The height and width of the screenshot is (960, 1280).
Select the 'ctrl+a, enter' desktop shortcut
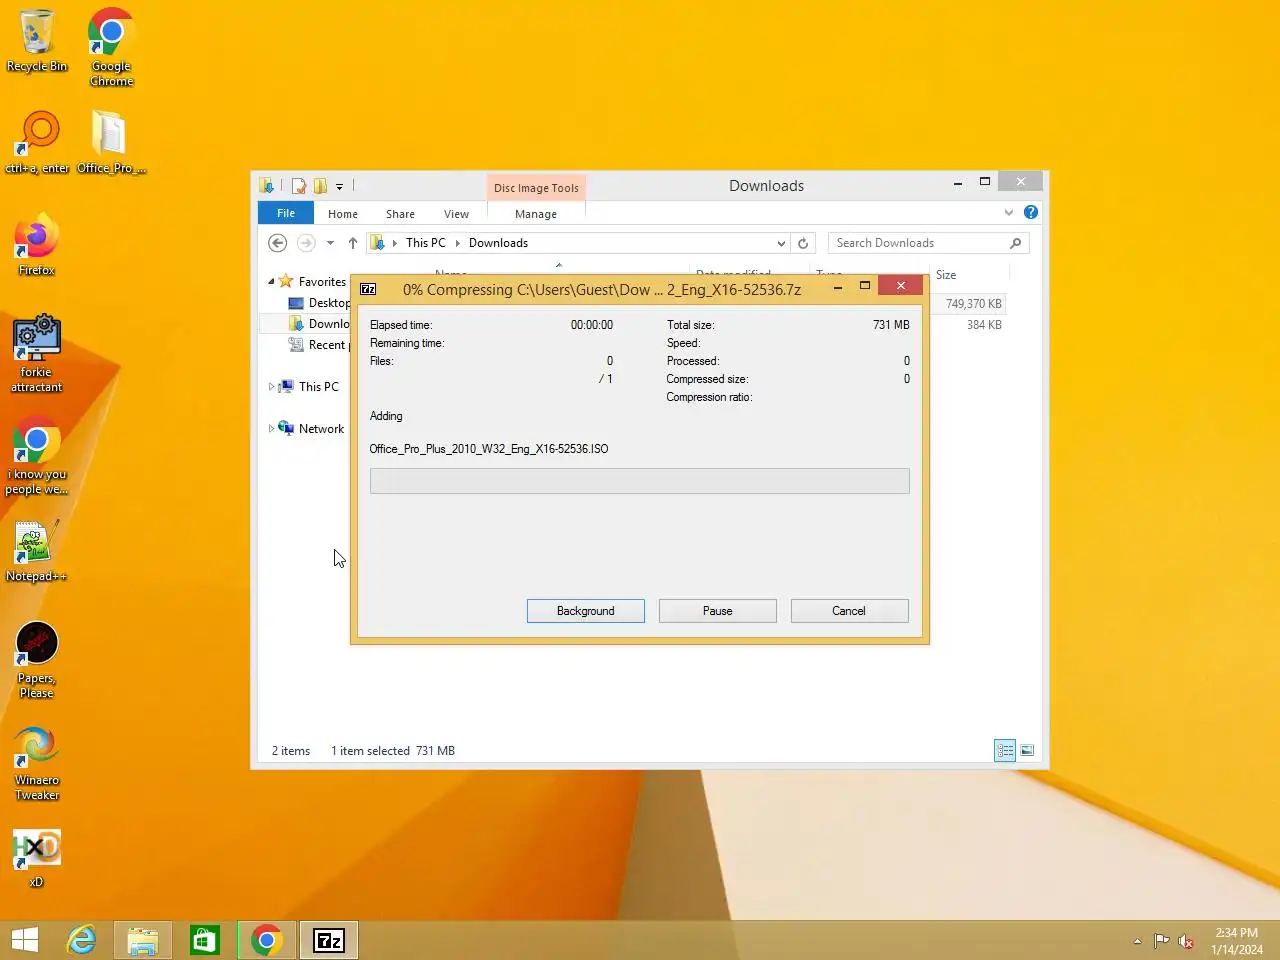(37, 142)
